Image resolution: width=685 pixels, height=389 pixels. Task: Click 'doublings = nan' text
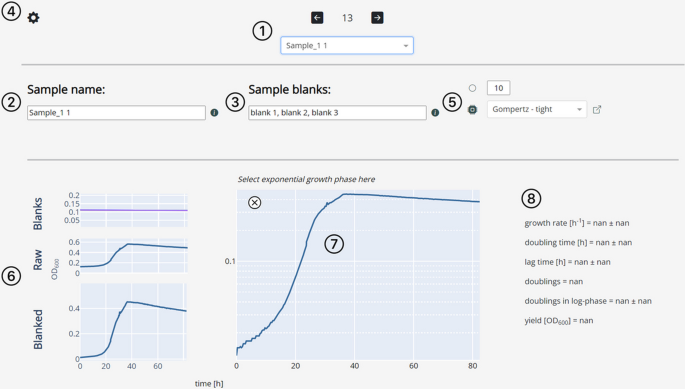[554, 281]
